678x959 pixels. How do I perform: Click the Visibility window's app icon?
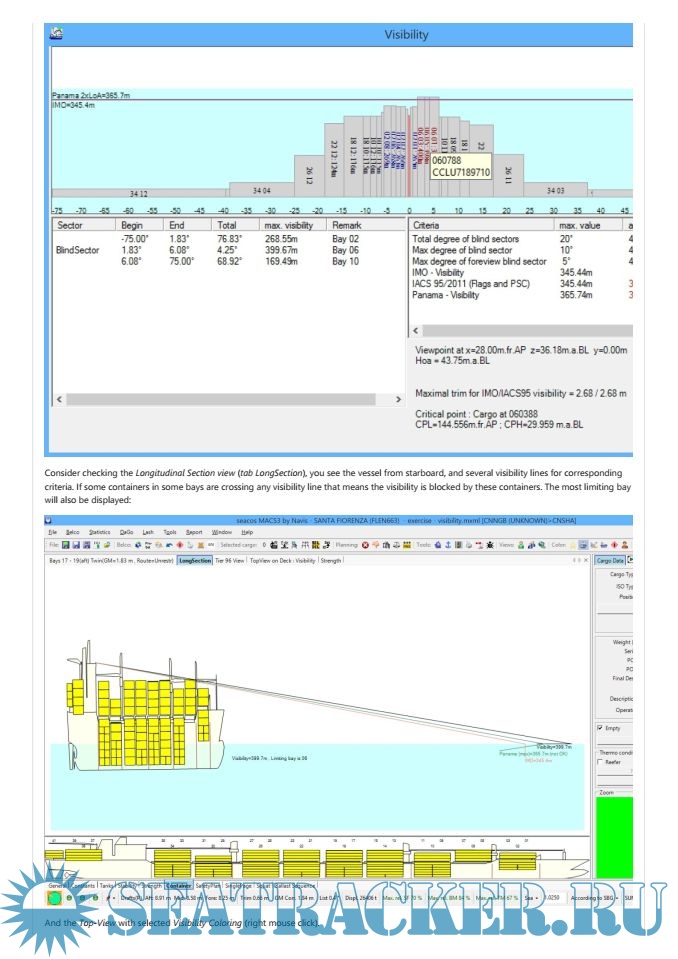(x=57, y=34)
